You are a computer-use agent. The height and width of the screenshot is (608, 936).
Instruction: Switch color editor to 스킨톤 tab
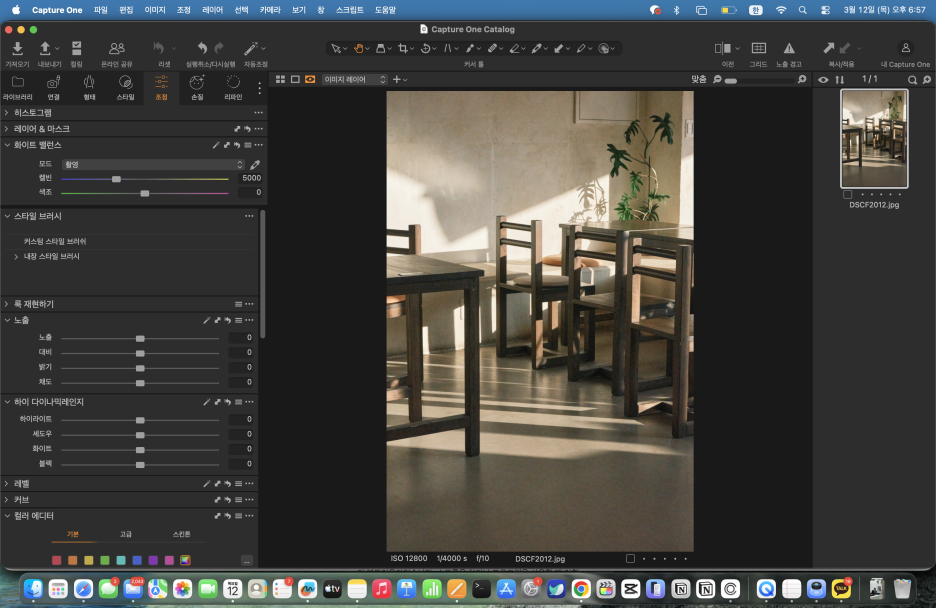pyautogui.click(x=181, y=534)
